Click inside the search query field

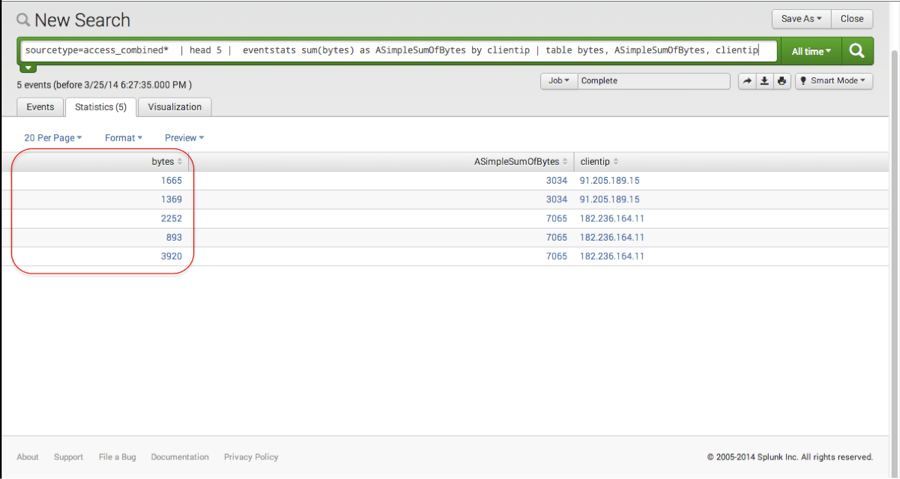coord(400,50)
